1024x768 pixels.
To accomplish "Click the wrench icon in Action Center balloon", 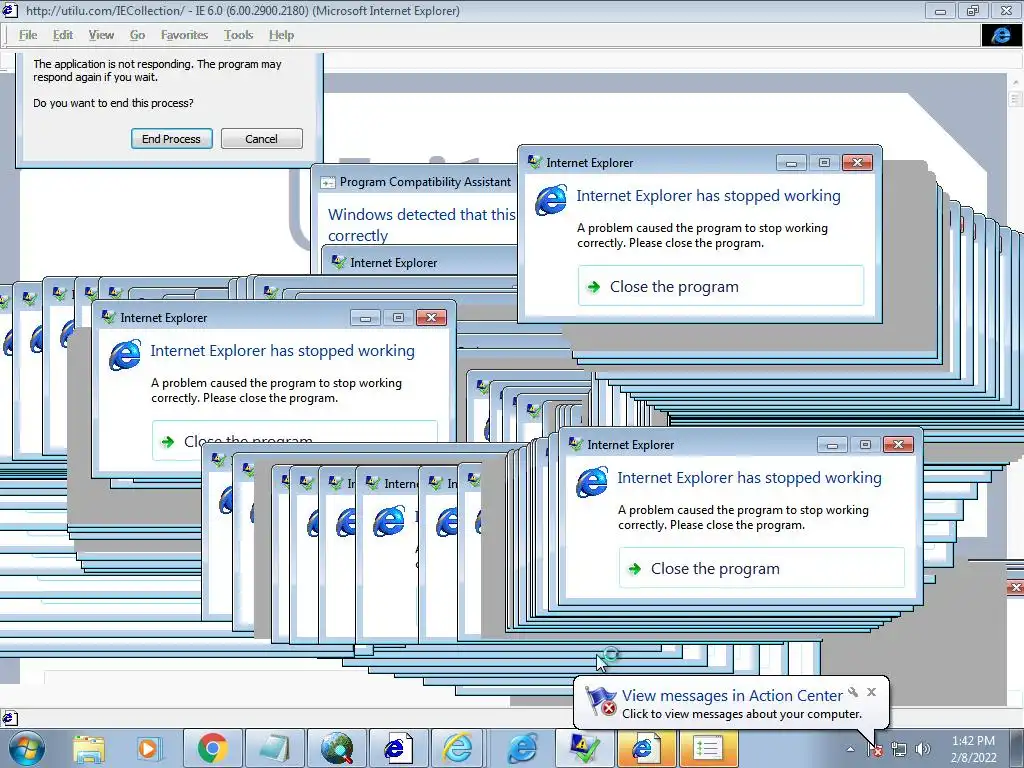I will (853, 692).
